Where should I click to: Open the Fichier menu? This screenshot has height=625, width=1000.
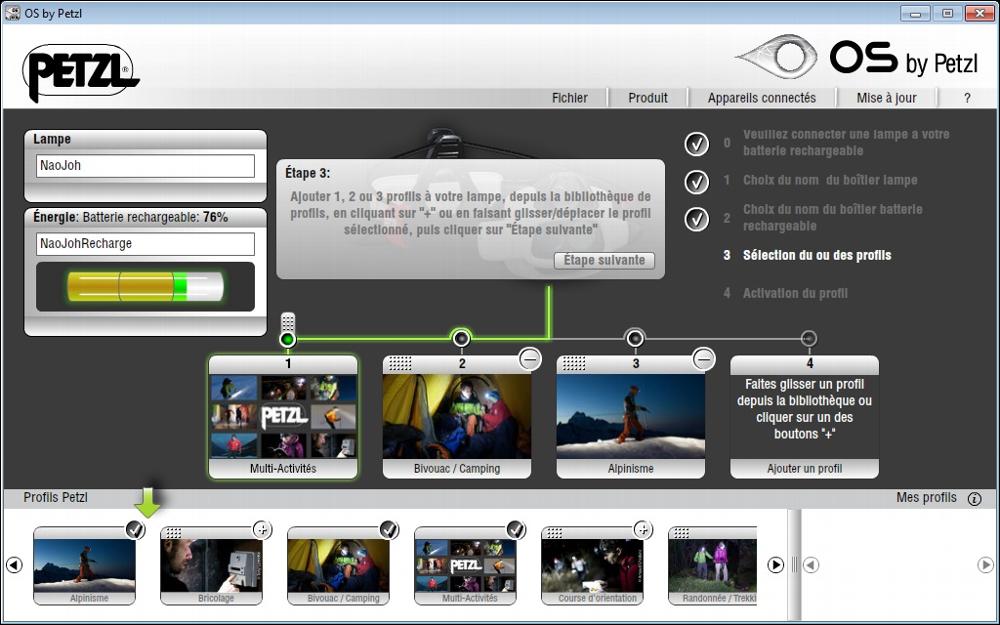570,97
